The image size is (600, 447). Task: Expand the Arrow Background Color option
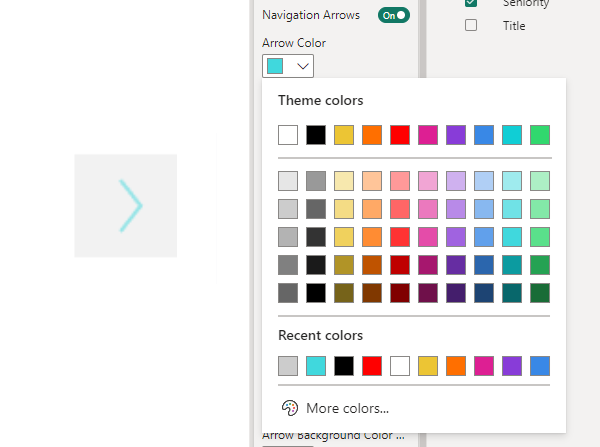coord(333,437)
